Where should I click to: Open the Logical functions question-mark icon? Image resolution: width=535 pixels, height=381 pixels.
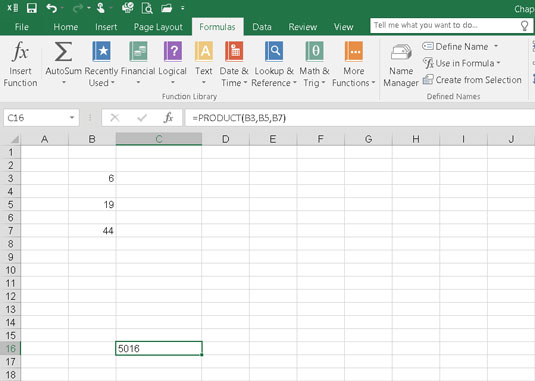(173, 51)
